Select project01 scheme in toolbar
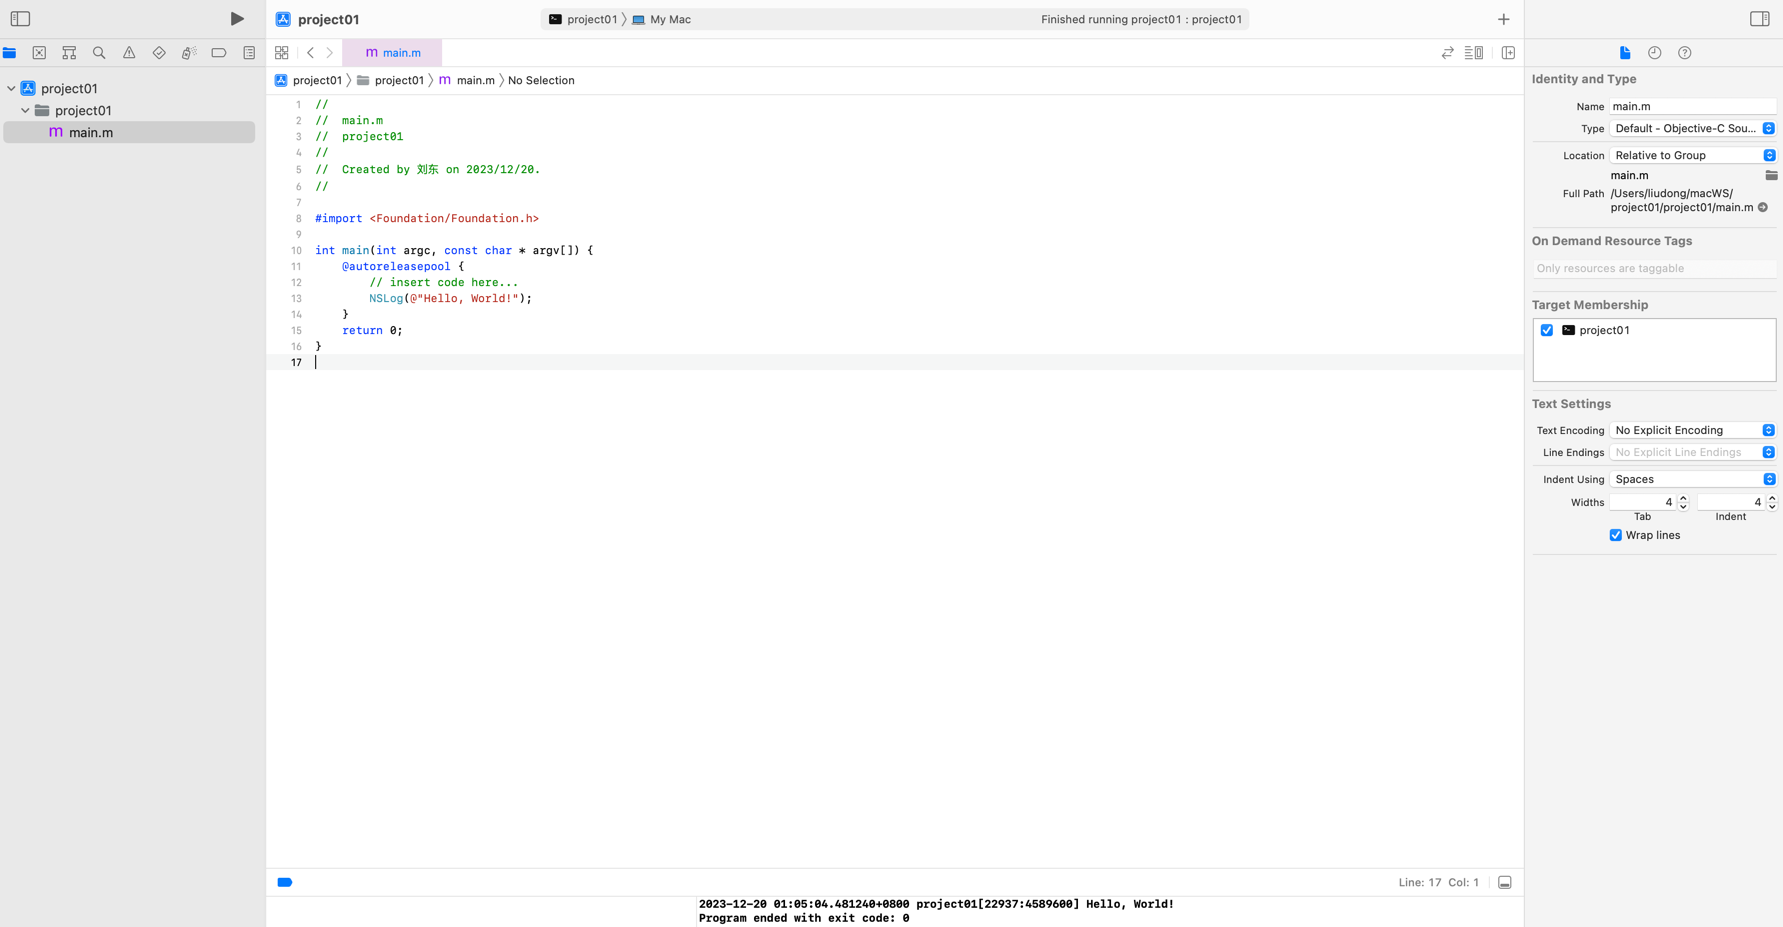The width and height of the screenshot is (1783, 927). 583,19
